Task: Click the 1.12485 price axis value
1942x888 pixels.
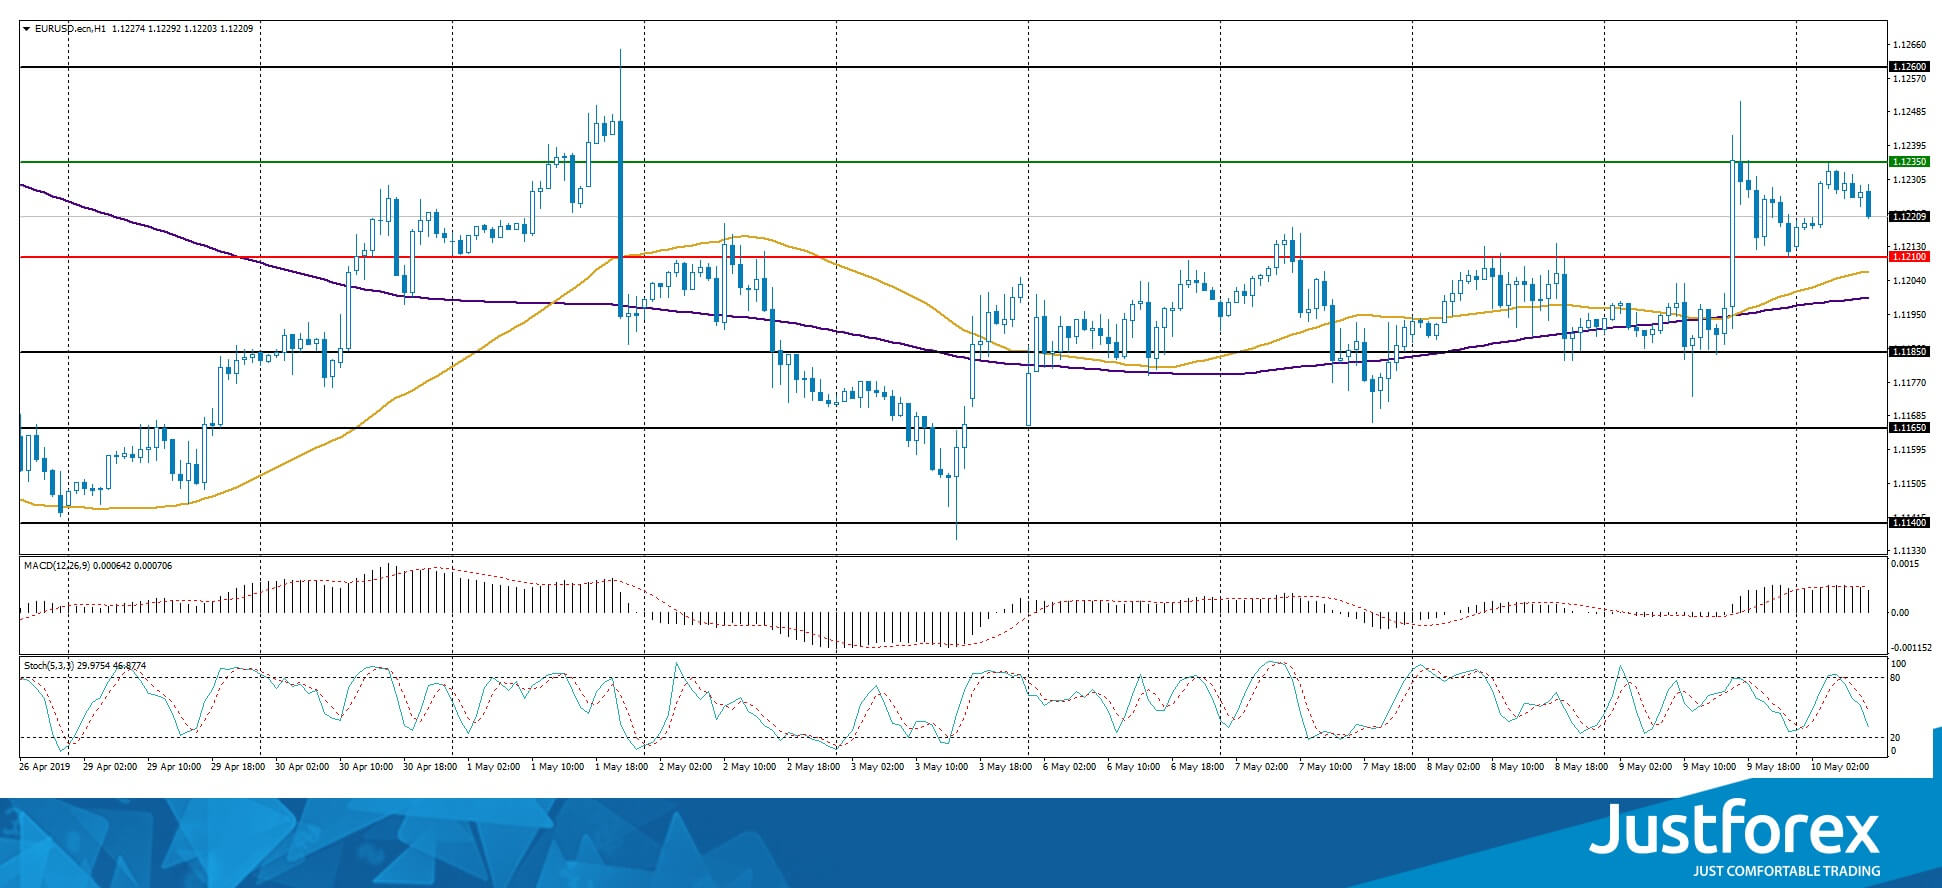Action: pos(1910,113)
